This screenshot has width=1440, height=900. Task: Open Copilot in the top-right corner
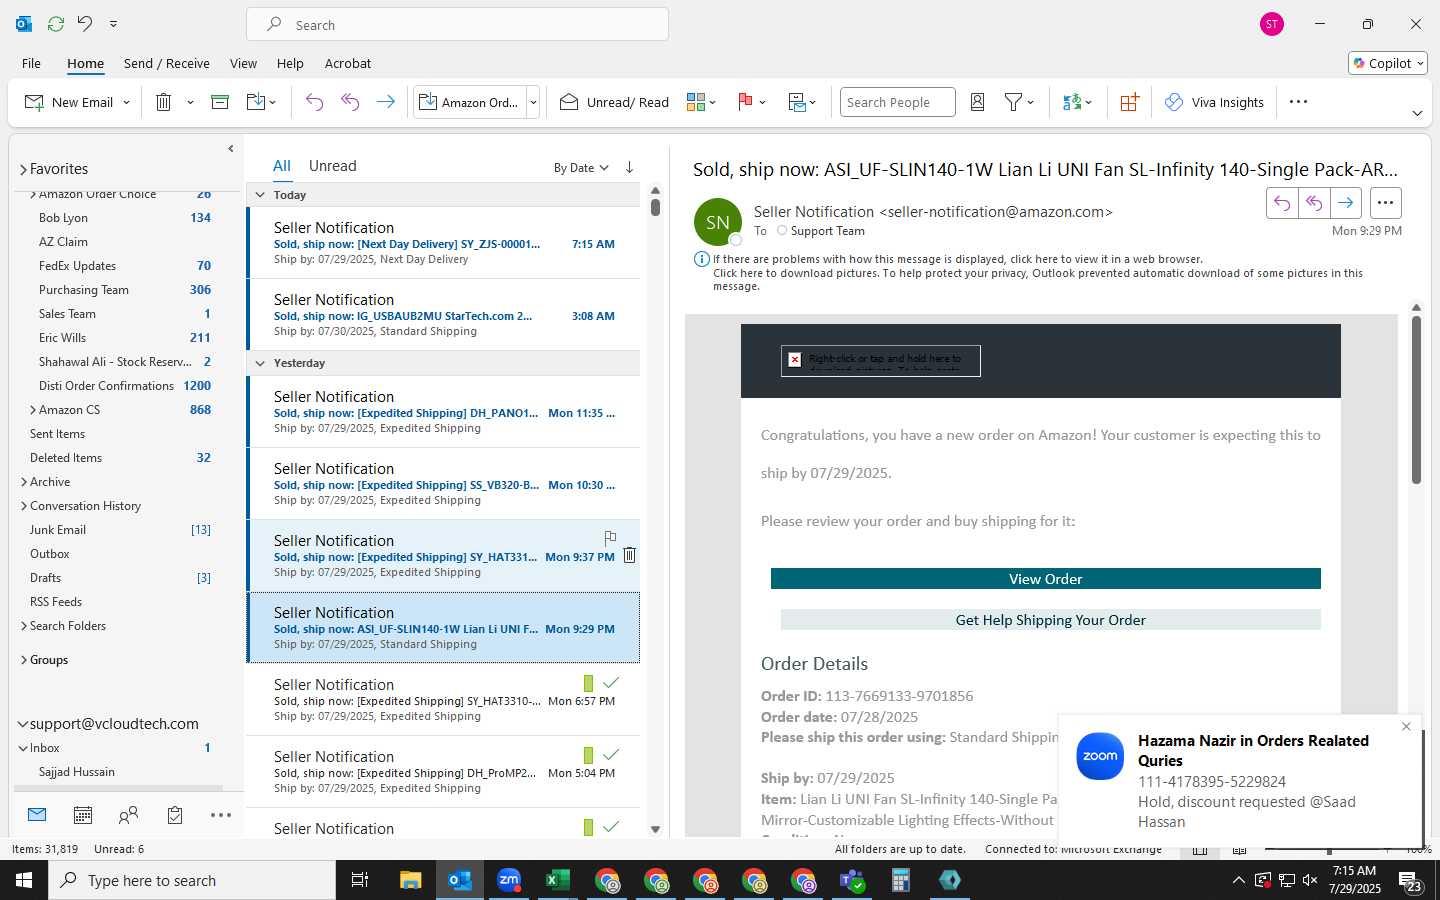[1388, 63]
